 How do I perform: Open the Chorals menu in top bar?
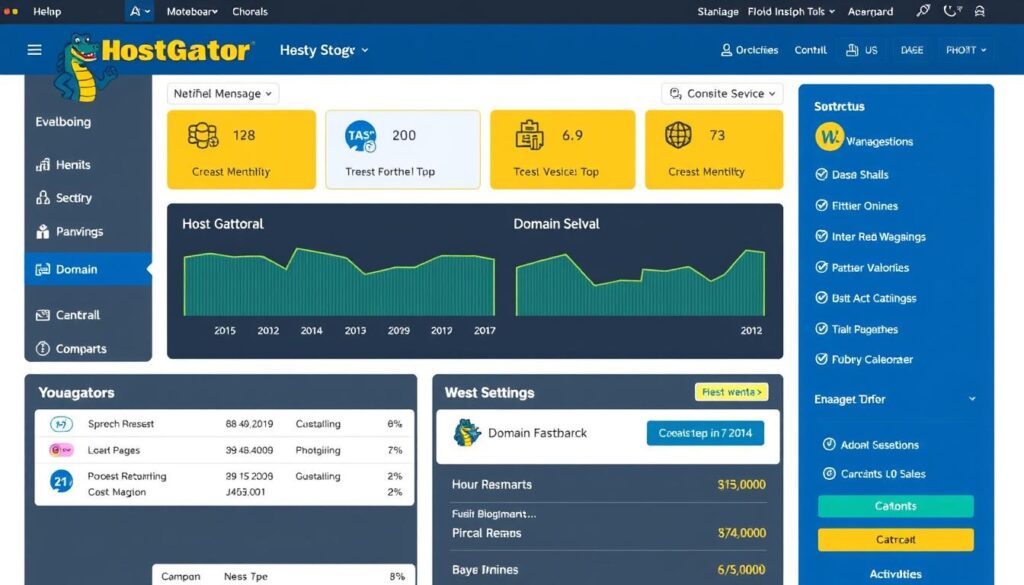[250, 12]
